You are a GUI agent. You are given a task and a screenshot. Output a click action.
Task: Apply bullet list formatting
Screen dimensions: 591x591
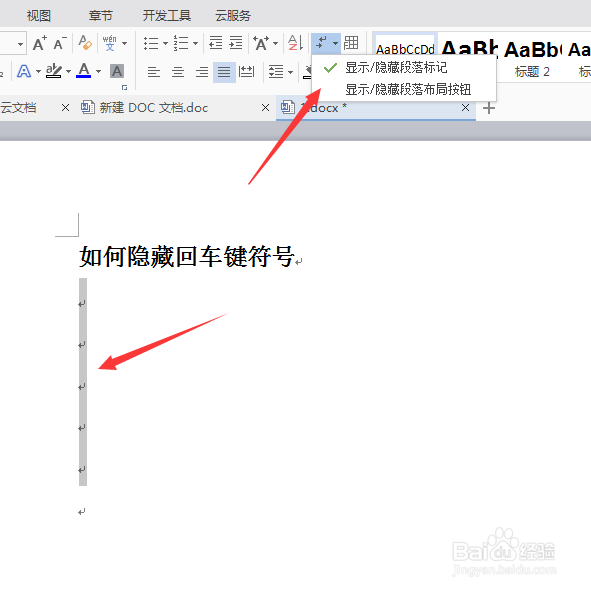tap(151, 43)
